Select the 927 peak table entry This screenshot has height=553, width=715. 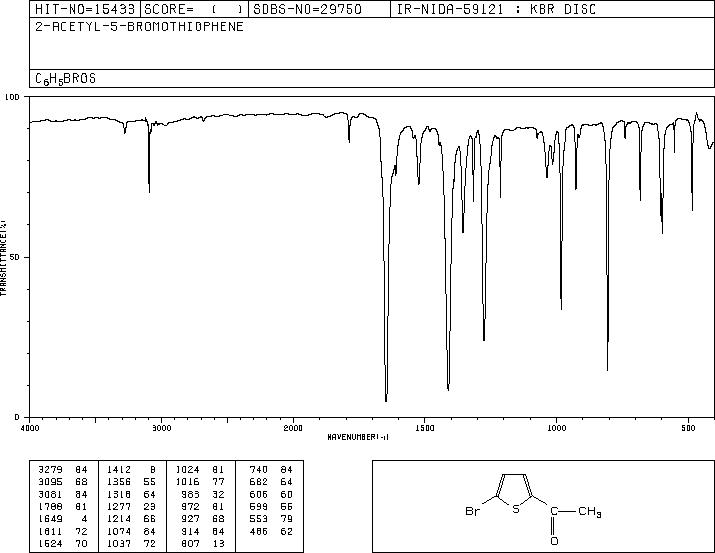[x=203, y=519]
